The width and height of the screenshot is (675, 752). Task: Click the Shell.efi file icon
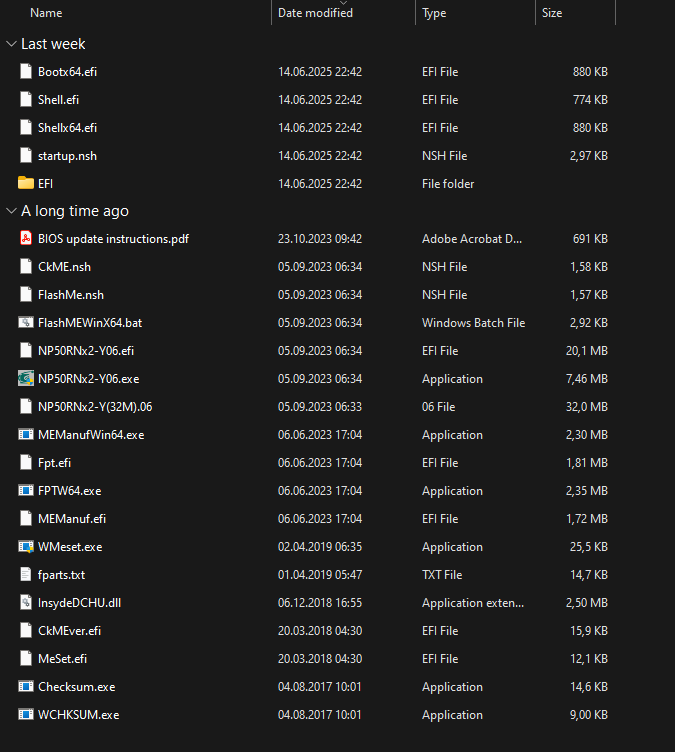click(x=26, y=99)
